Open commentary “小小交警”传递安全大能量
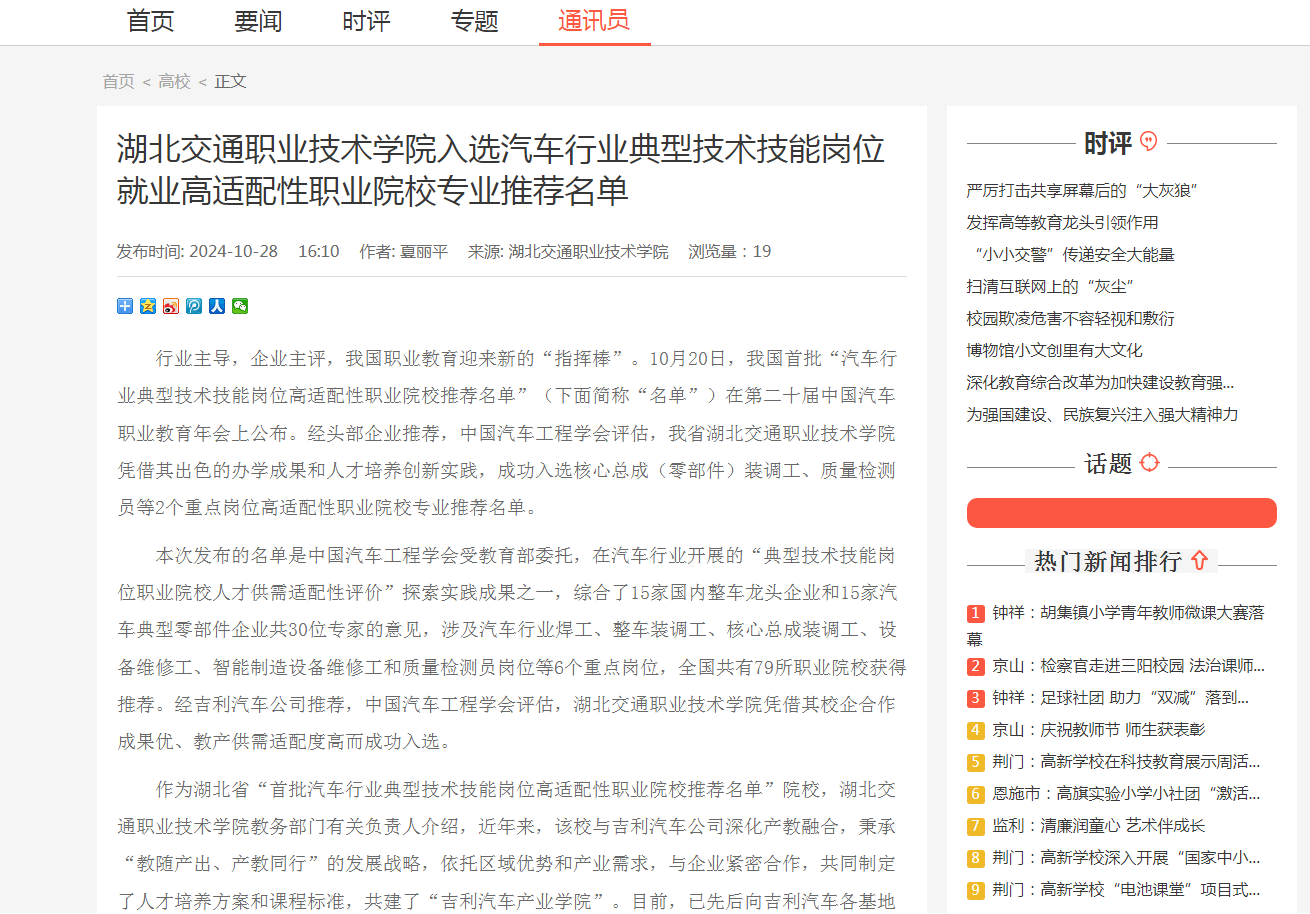Viewport: 1310px width, 914px height. (x=1070, y=254)
